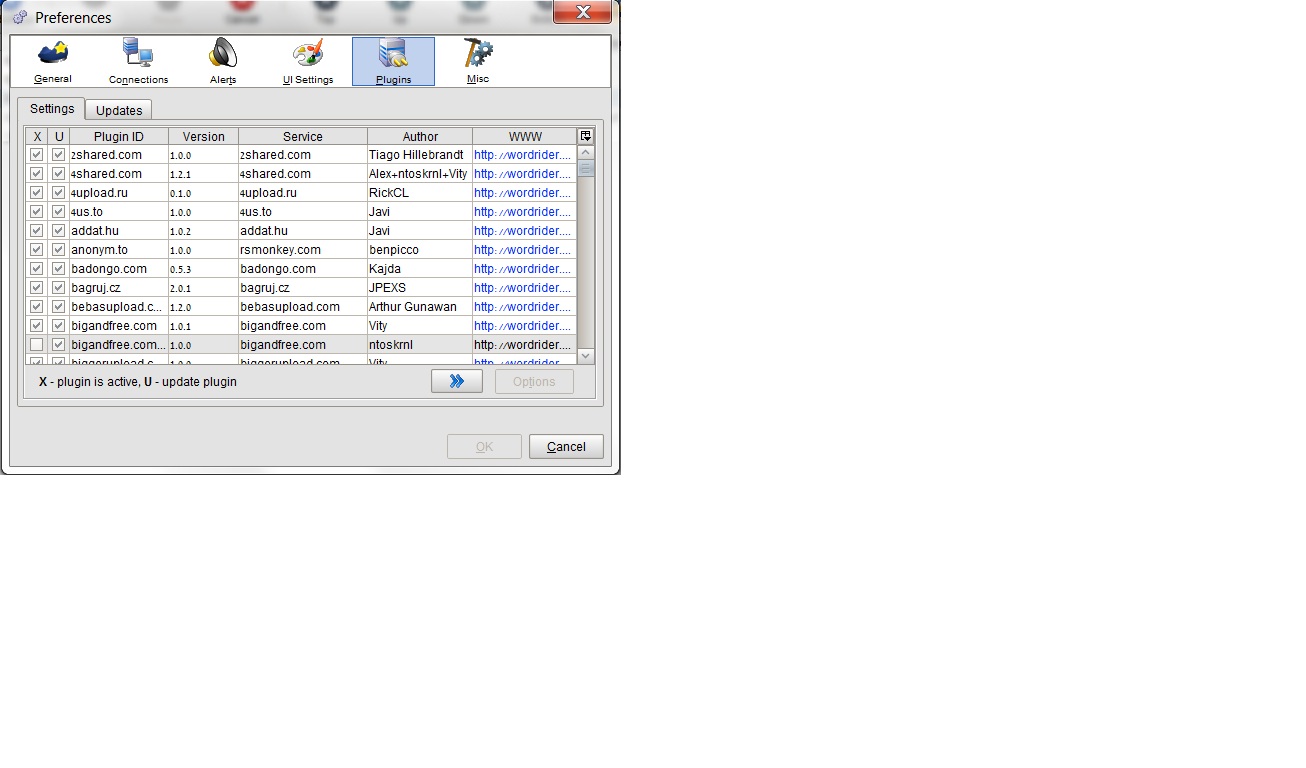Open the Connections preferences section

(x=138, y=61)
